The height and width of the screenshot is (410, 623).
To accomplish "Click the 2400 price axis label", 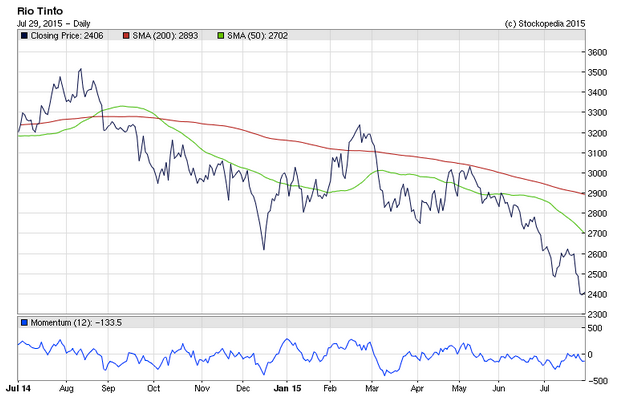I will 597,294.
